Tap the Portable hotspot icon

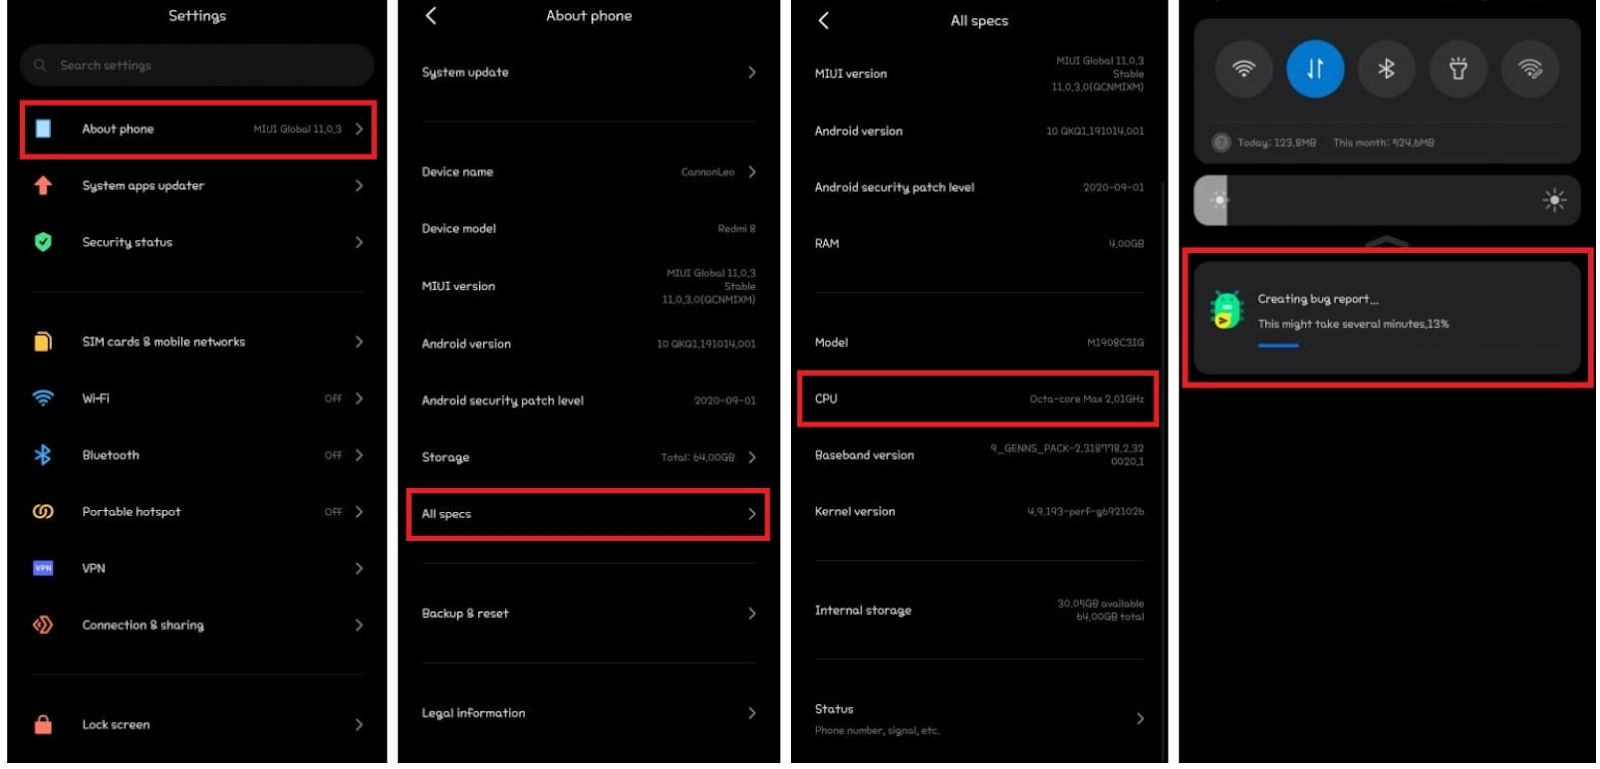click(43, 512)
